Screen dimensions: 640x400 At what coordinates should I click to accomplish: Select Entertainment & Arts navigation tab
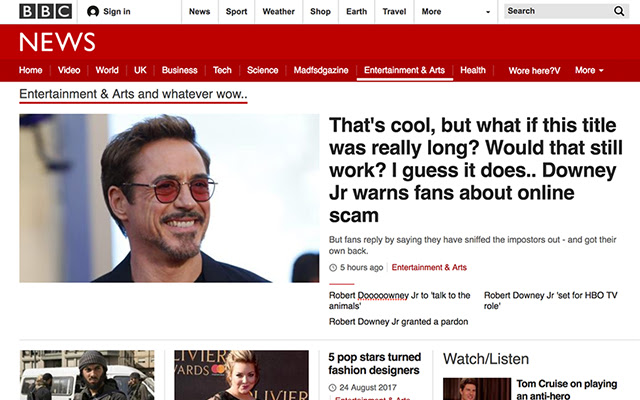click(404, 70)
